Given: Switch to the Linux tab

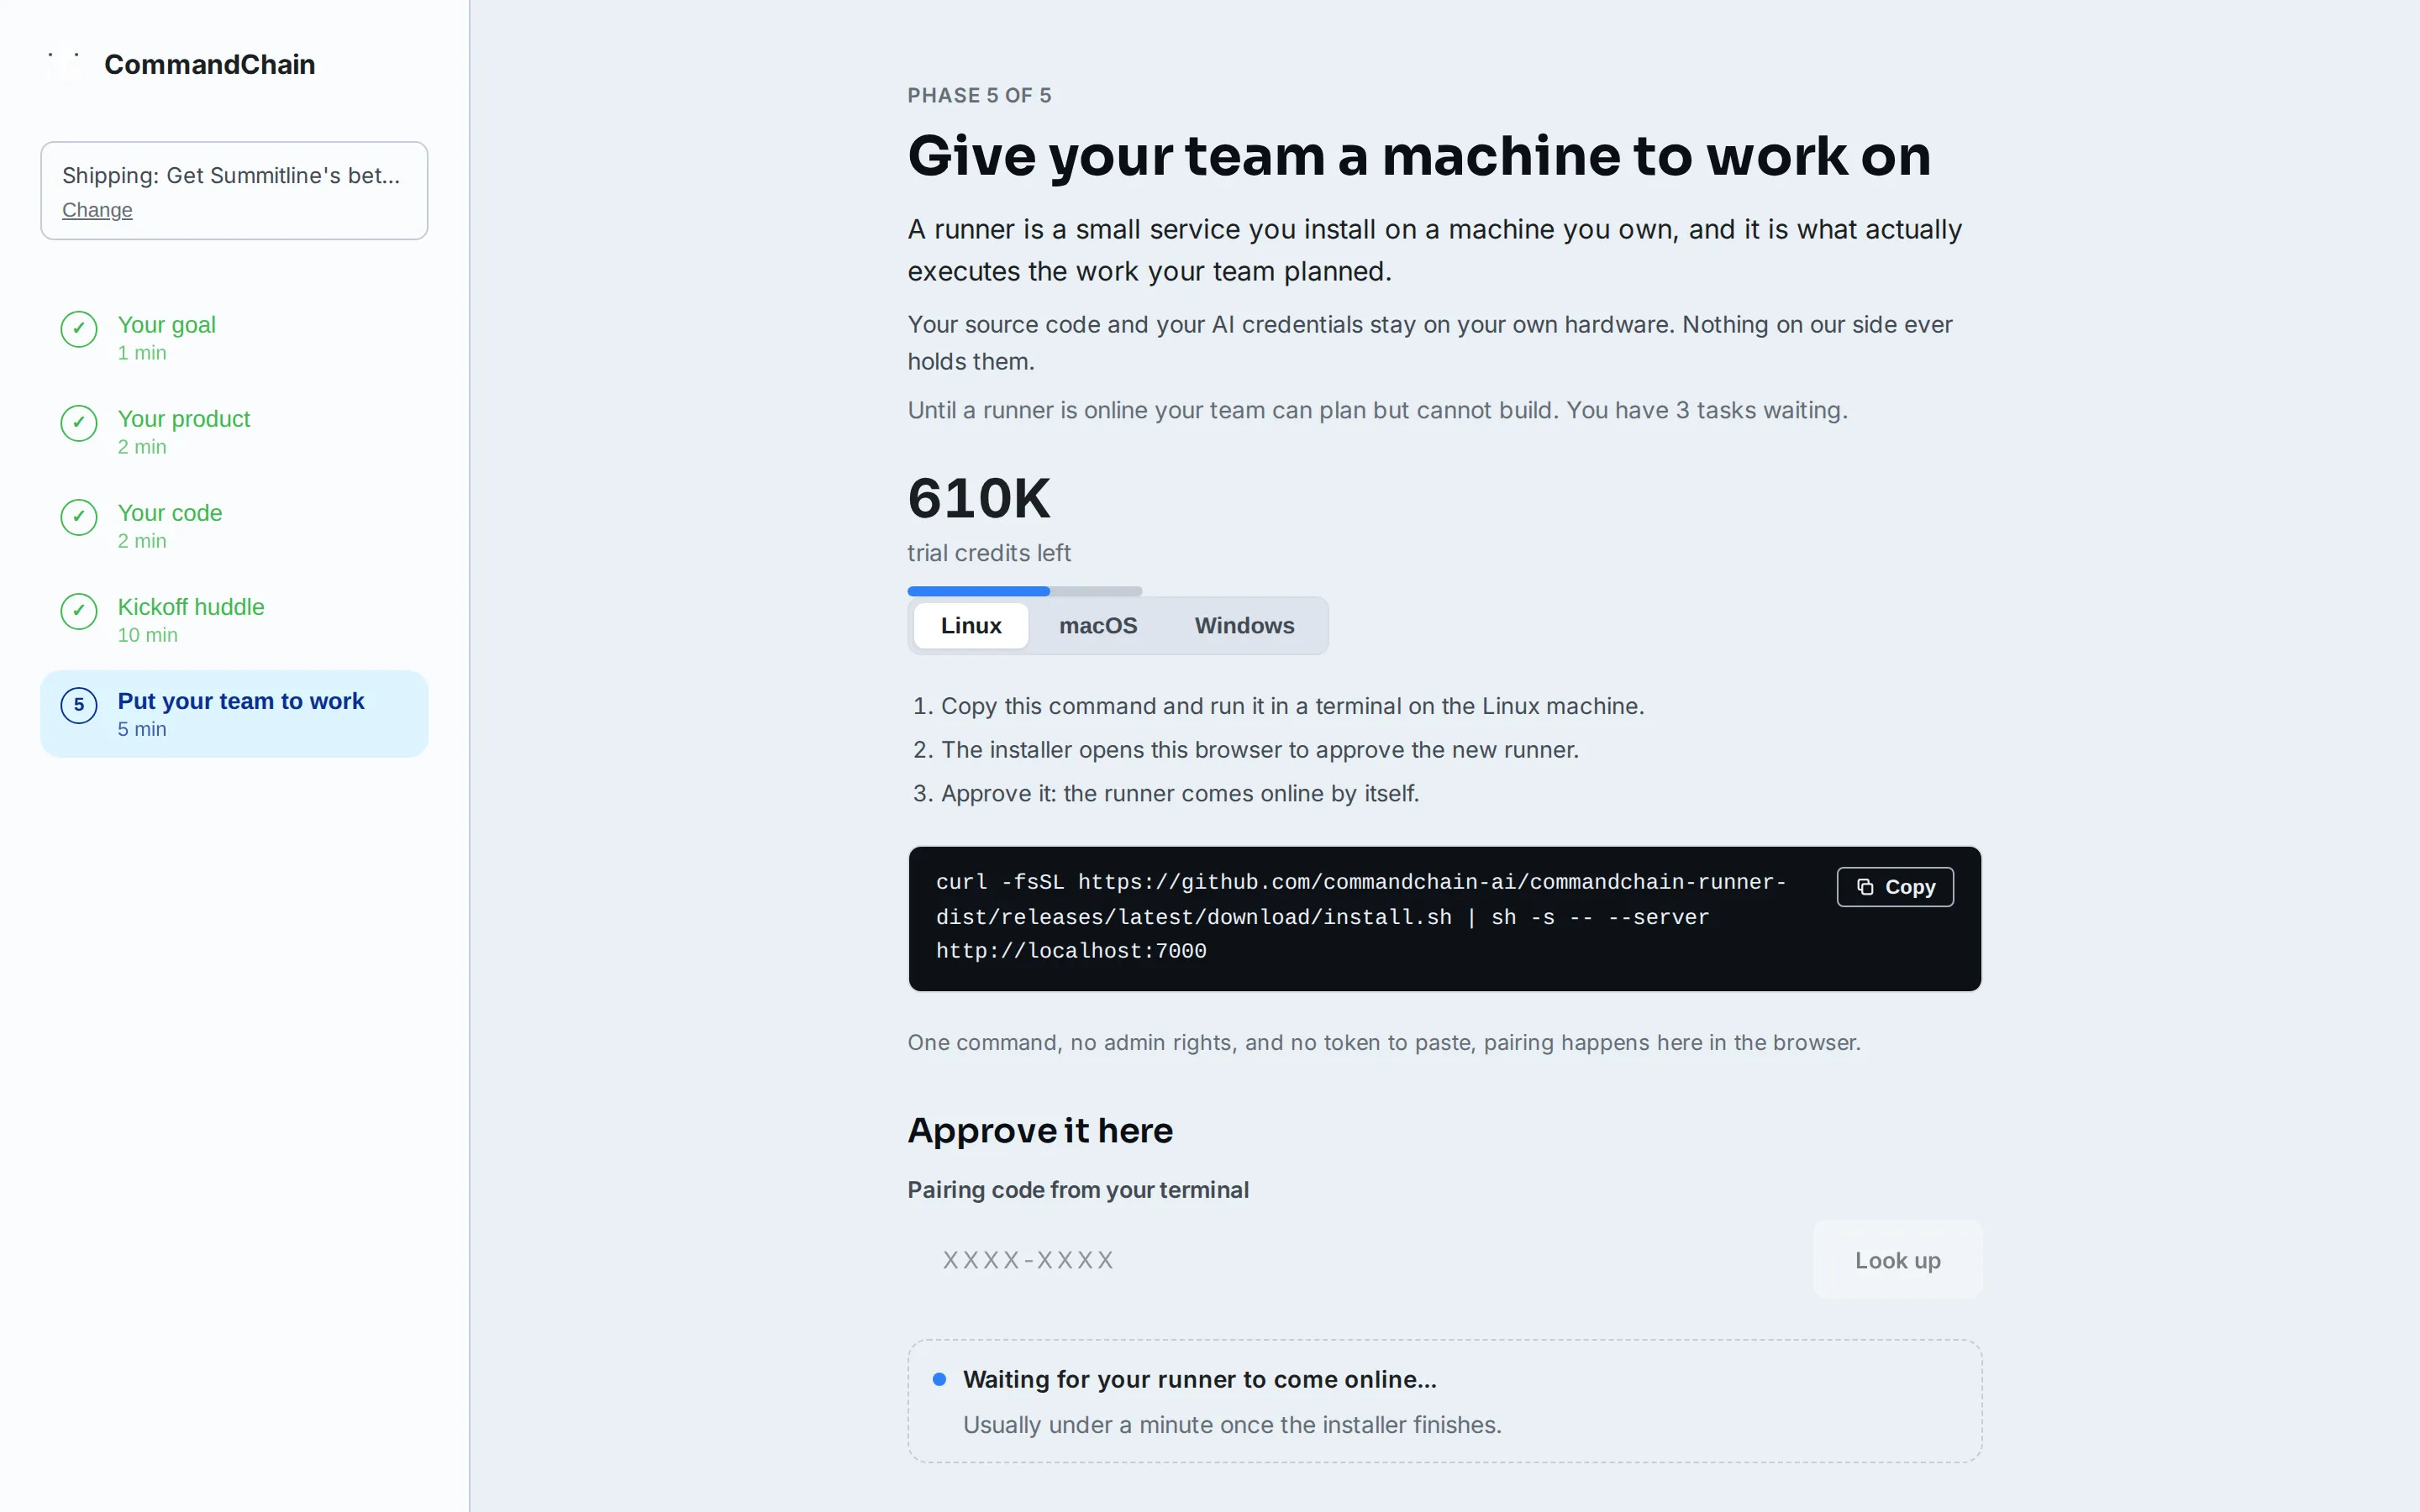Looking at the screenshot, I should (971, 626).
